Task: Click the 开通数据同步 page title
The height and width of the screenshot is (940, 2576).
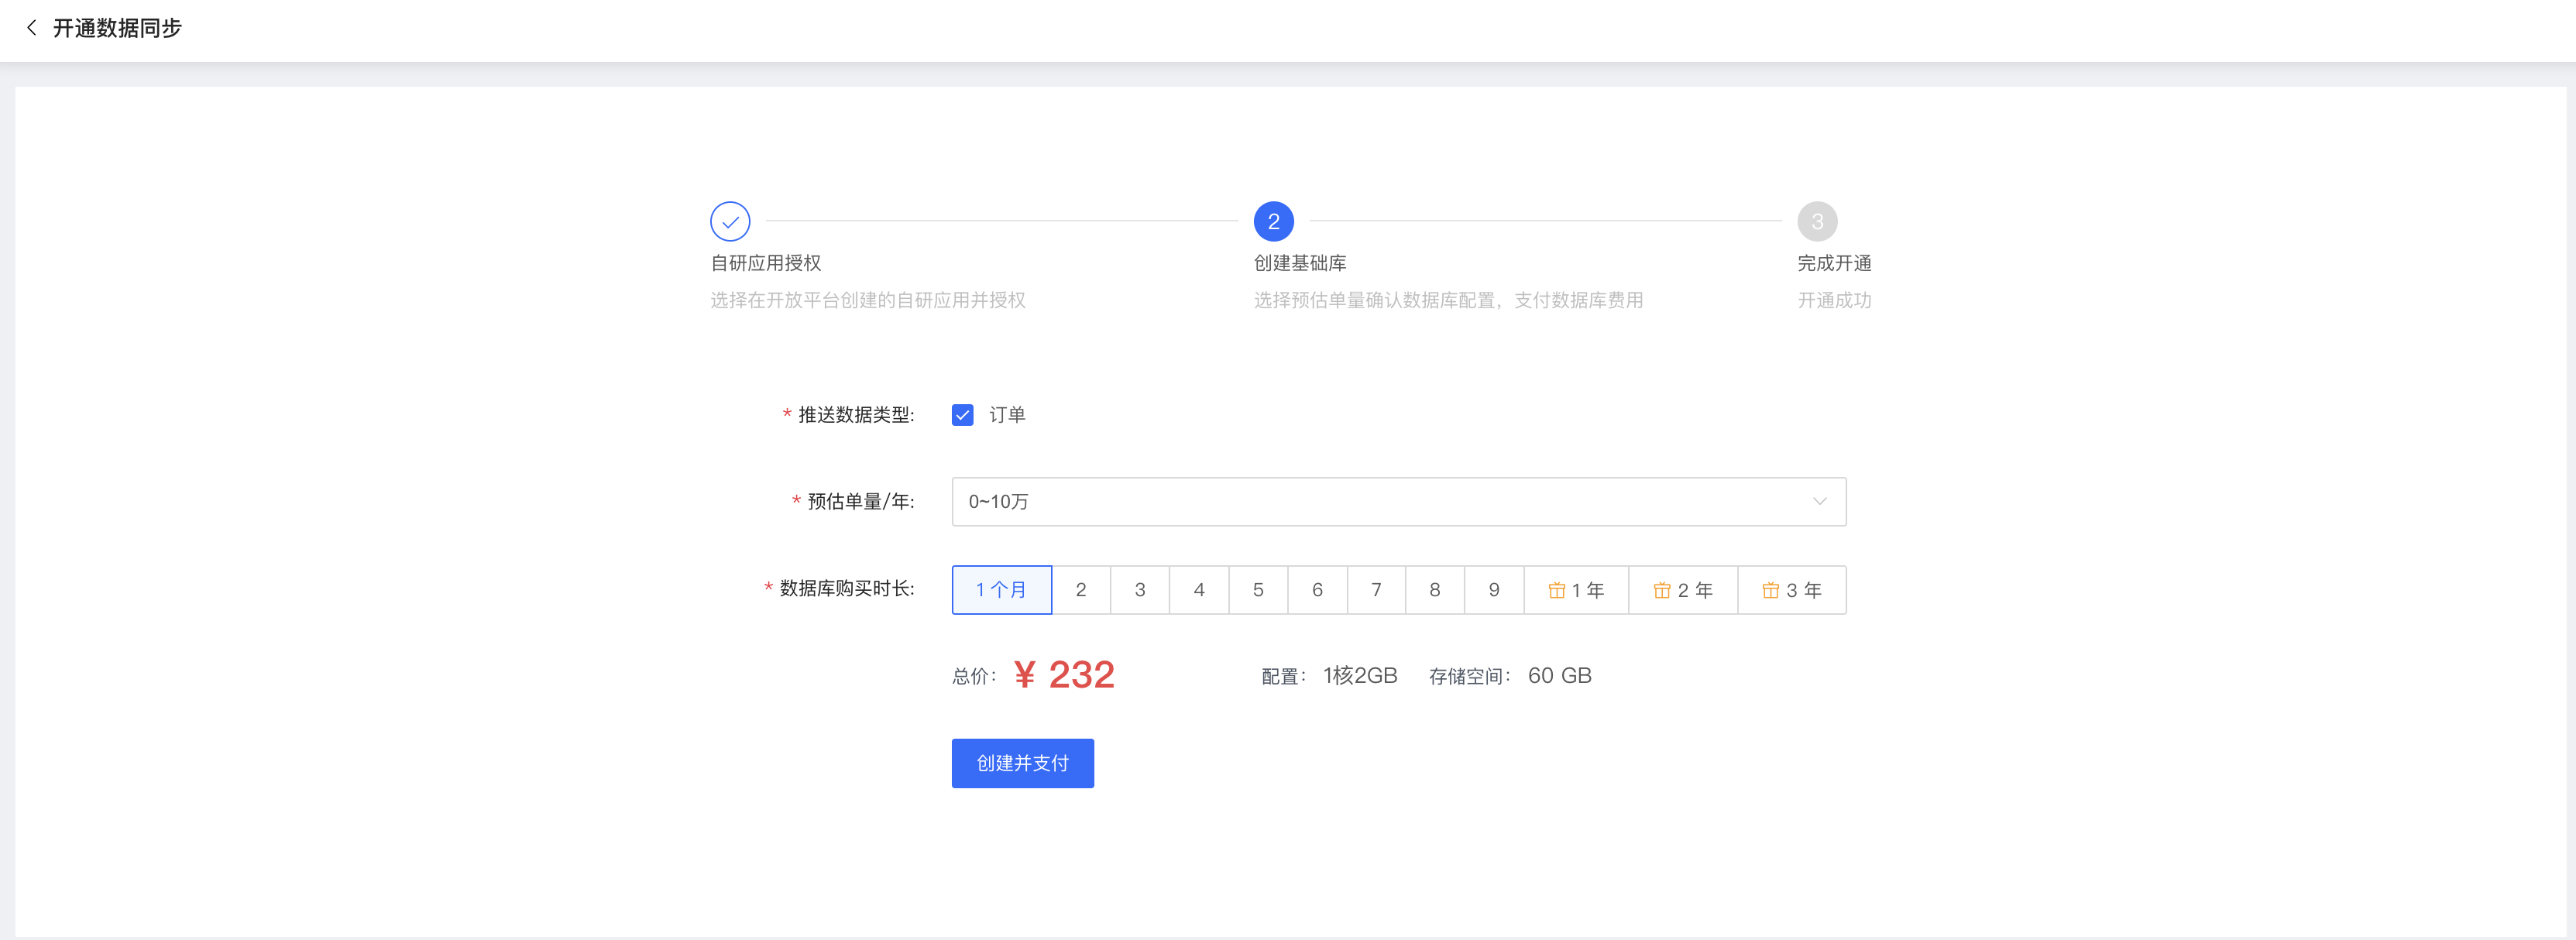Action: point(117,28)
